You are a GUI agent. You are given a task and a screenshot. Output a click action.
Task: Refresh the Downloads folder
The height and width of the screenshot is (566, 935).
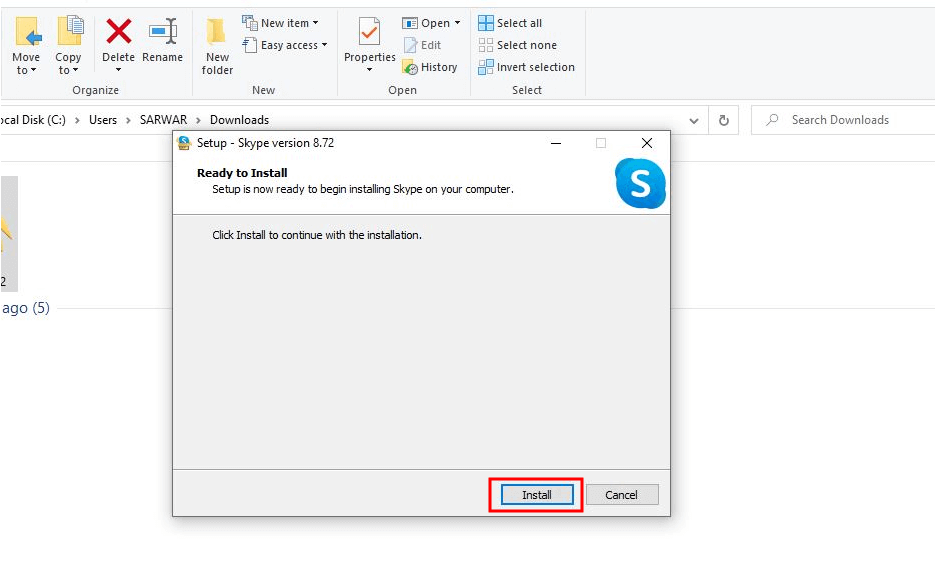tap(723, 120)
